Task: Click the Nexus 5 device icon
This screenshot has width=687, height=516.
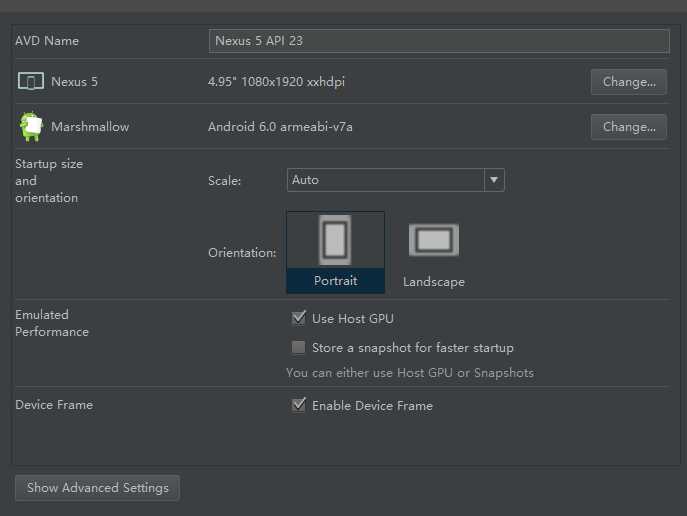Action: (x=31, y=81)
